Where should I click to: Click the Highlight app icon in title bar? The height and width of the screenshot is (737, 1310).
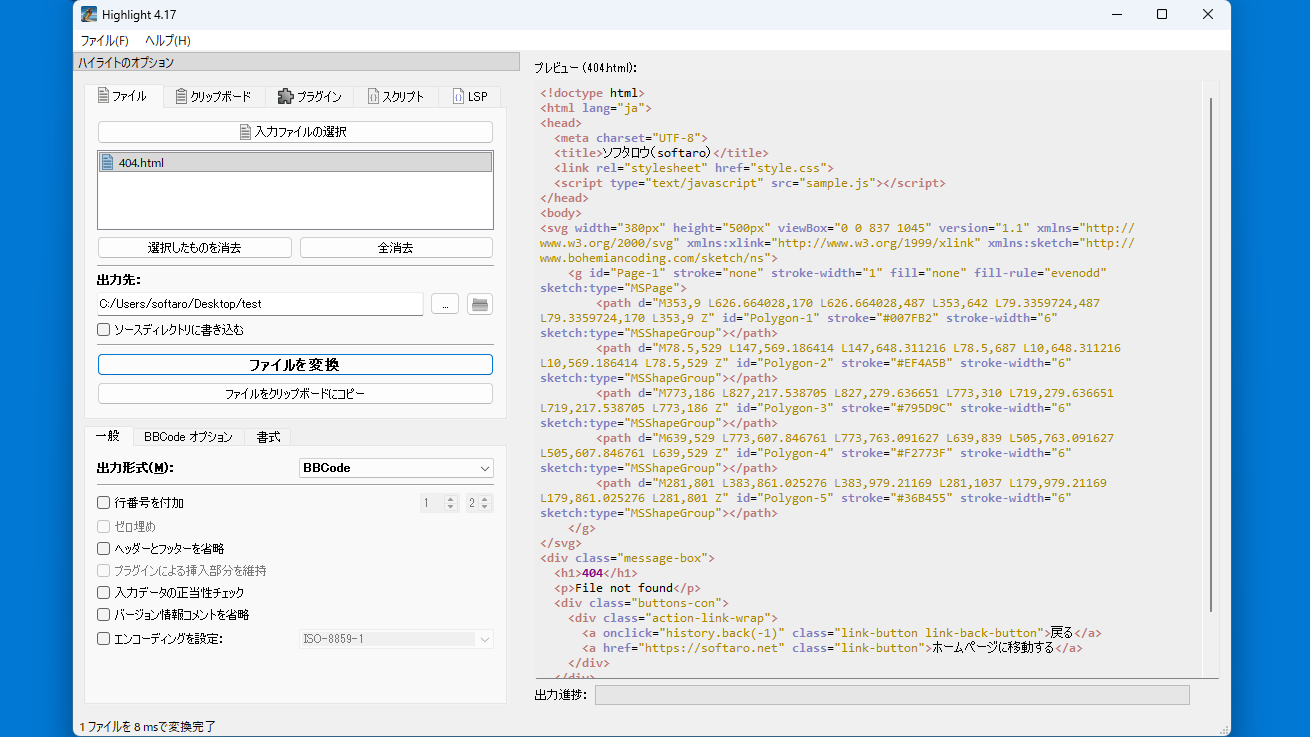[89, 14]
